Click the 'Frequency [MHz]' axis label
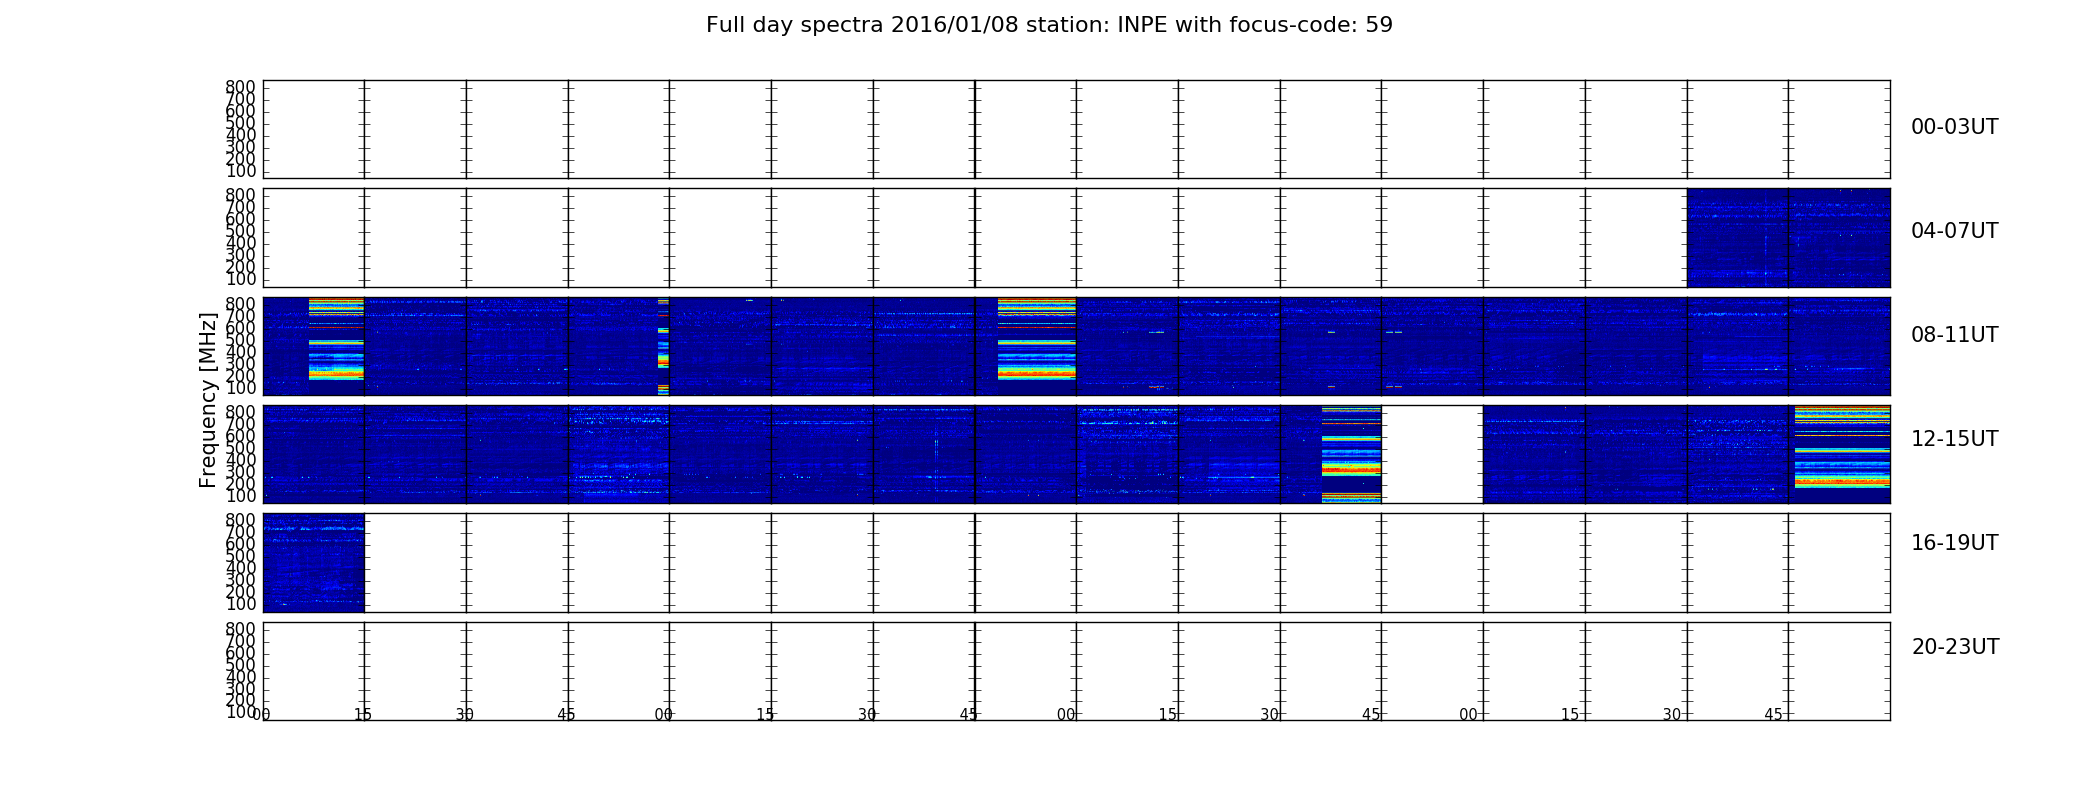 pyautogui.click(x=208, y=400)
